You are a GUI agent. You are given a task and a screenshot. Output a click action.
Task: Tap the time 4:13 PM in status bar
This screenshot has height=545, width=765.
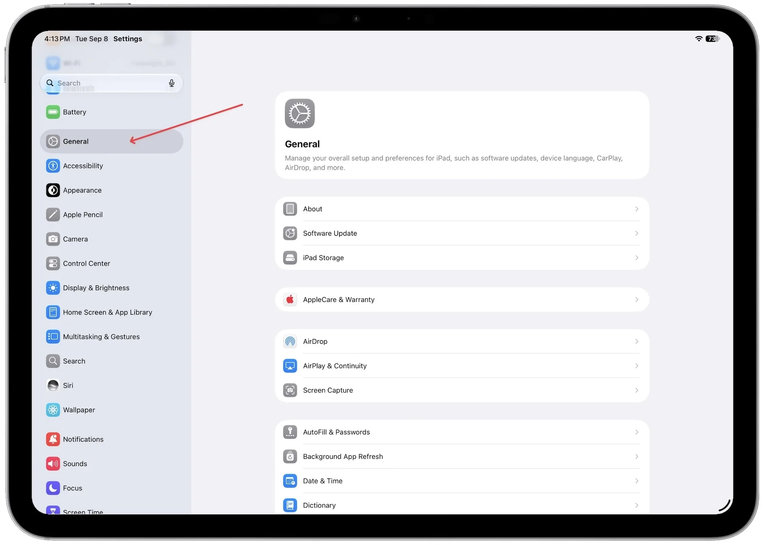point(57,39)
